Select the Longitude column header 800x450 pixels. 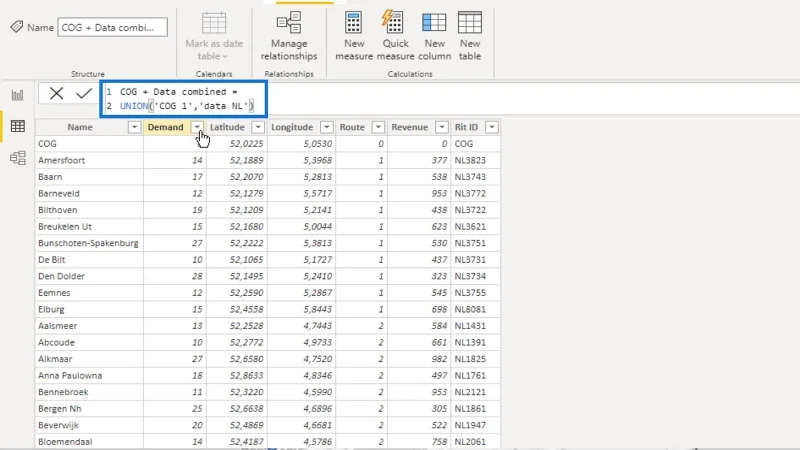tap(292, 127)
